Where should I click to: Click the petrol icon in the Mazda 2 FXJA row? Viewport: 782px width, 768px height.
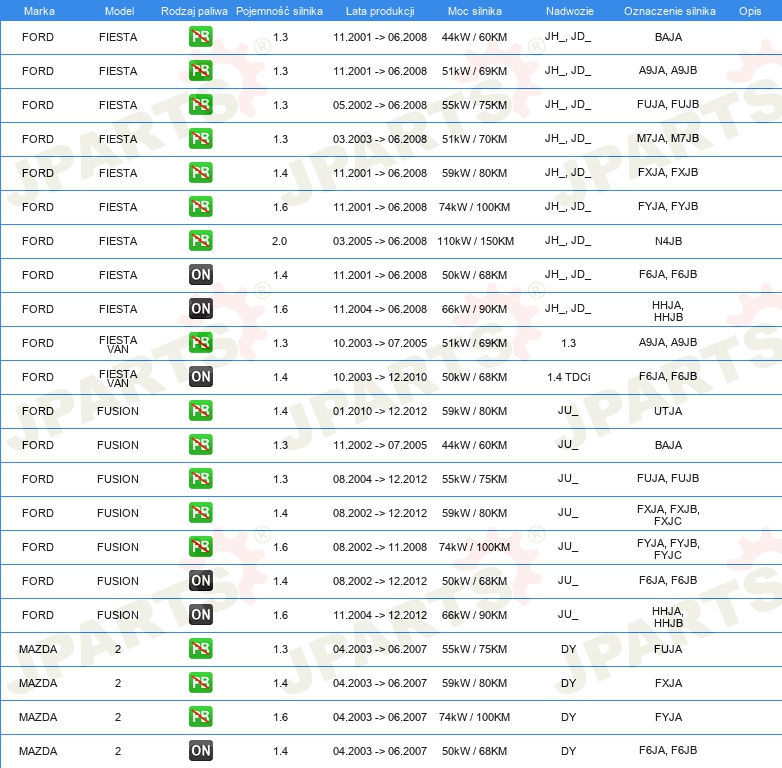(x=200, y=683)
